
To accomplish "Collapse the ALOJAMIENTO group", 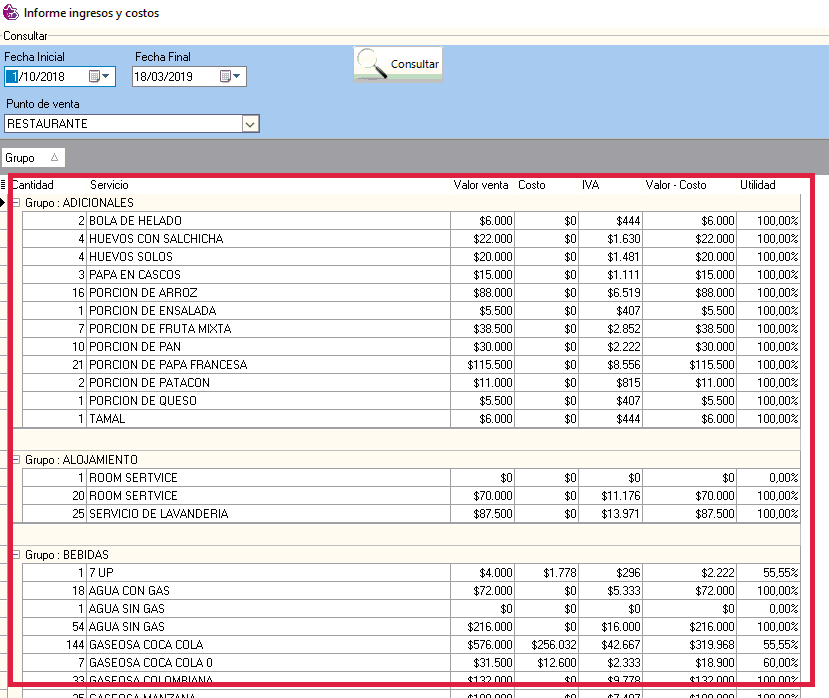I will (x=16, y=459).
